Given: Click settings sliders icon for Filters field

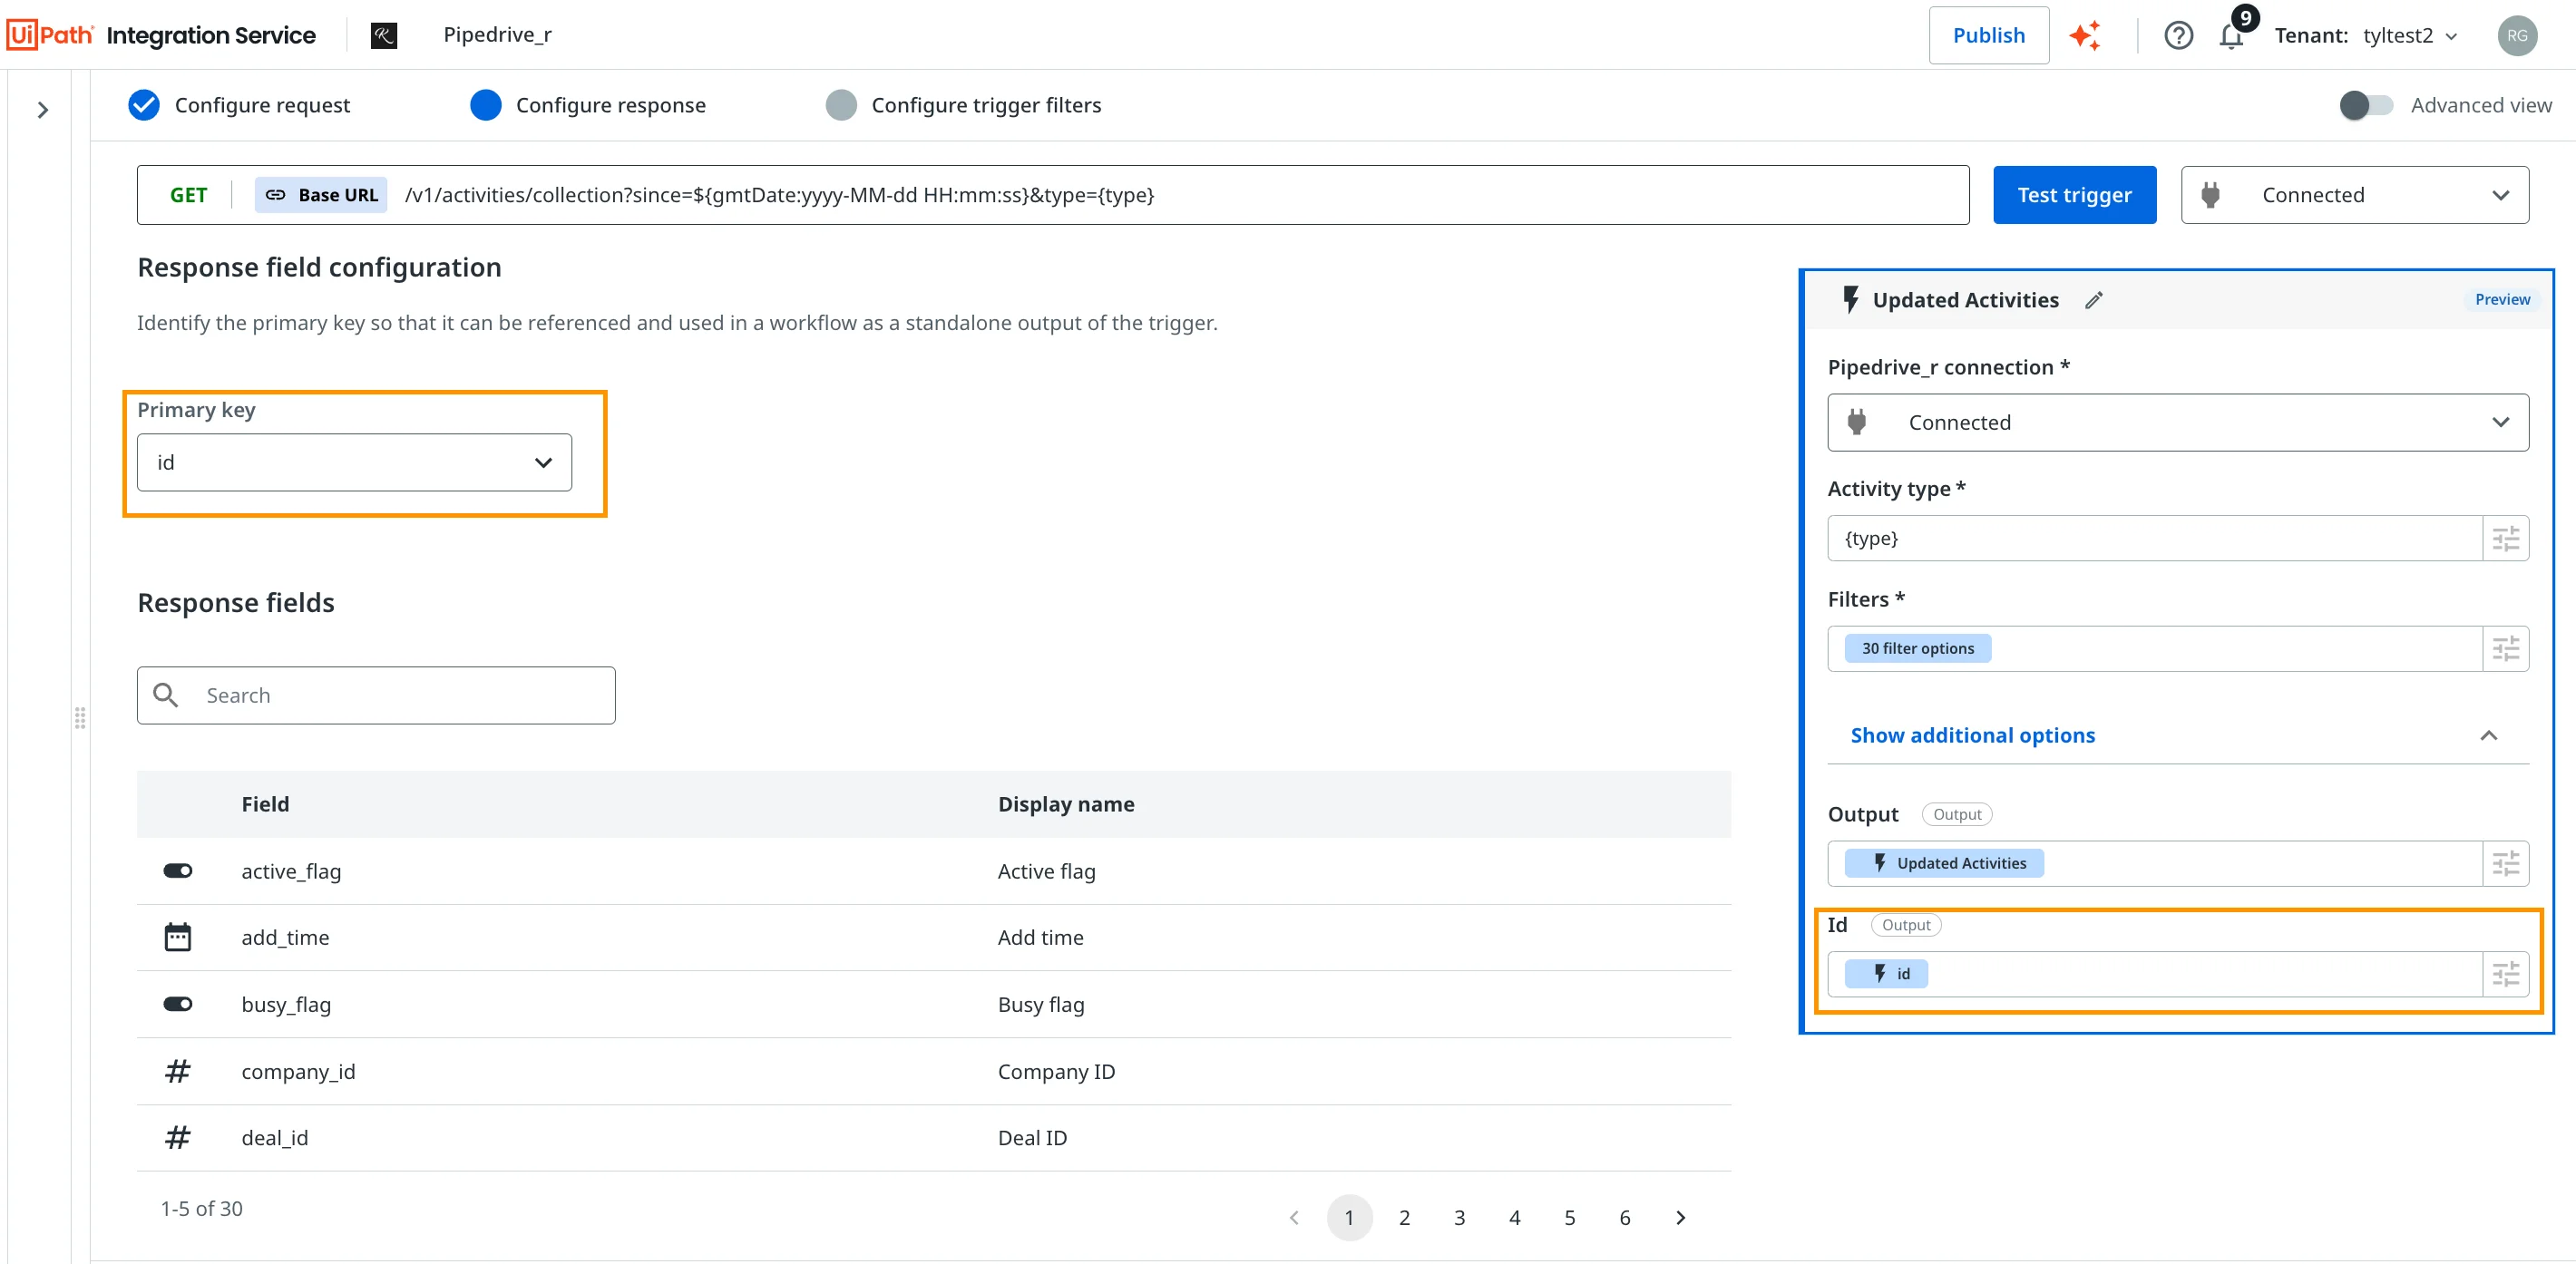Looking at the screenshot, I should [x=2505, y=649].
